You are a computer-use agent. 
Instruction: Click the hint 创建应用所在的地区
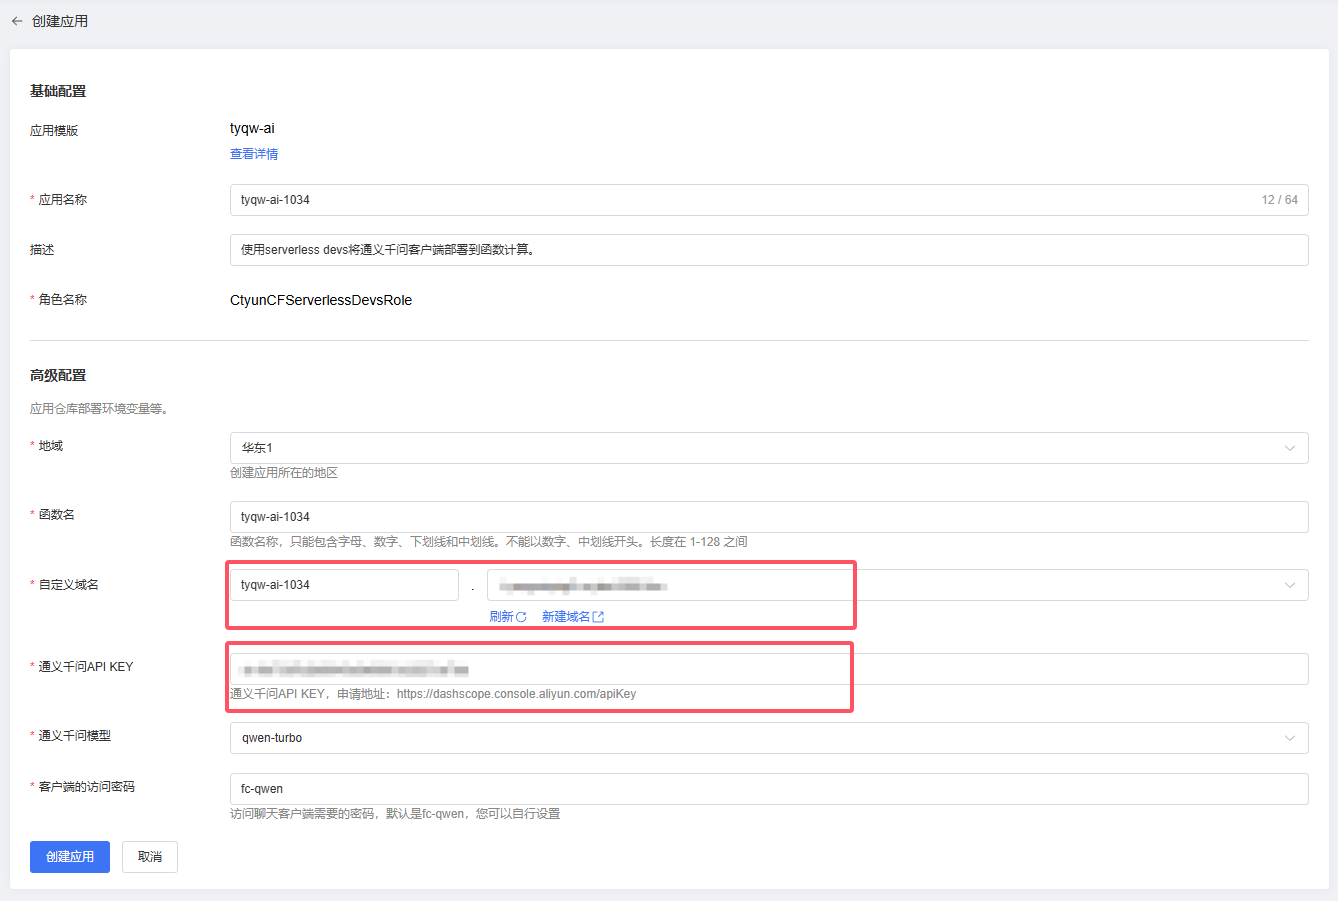pyautogui.click(x=284, y=473)
